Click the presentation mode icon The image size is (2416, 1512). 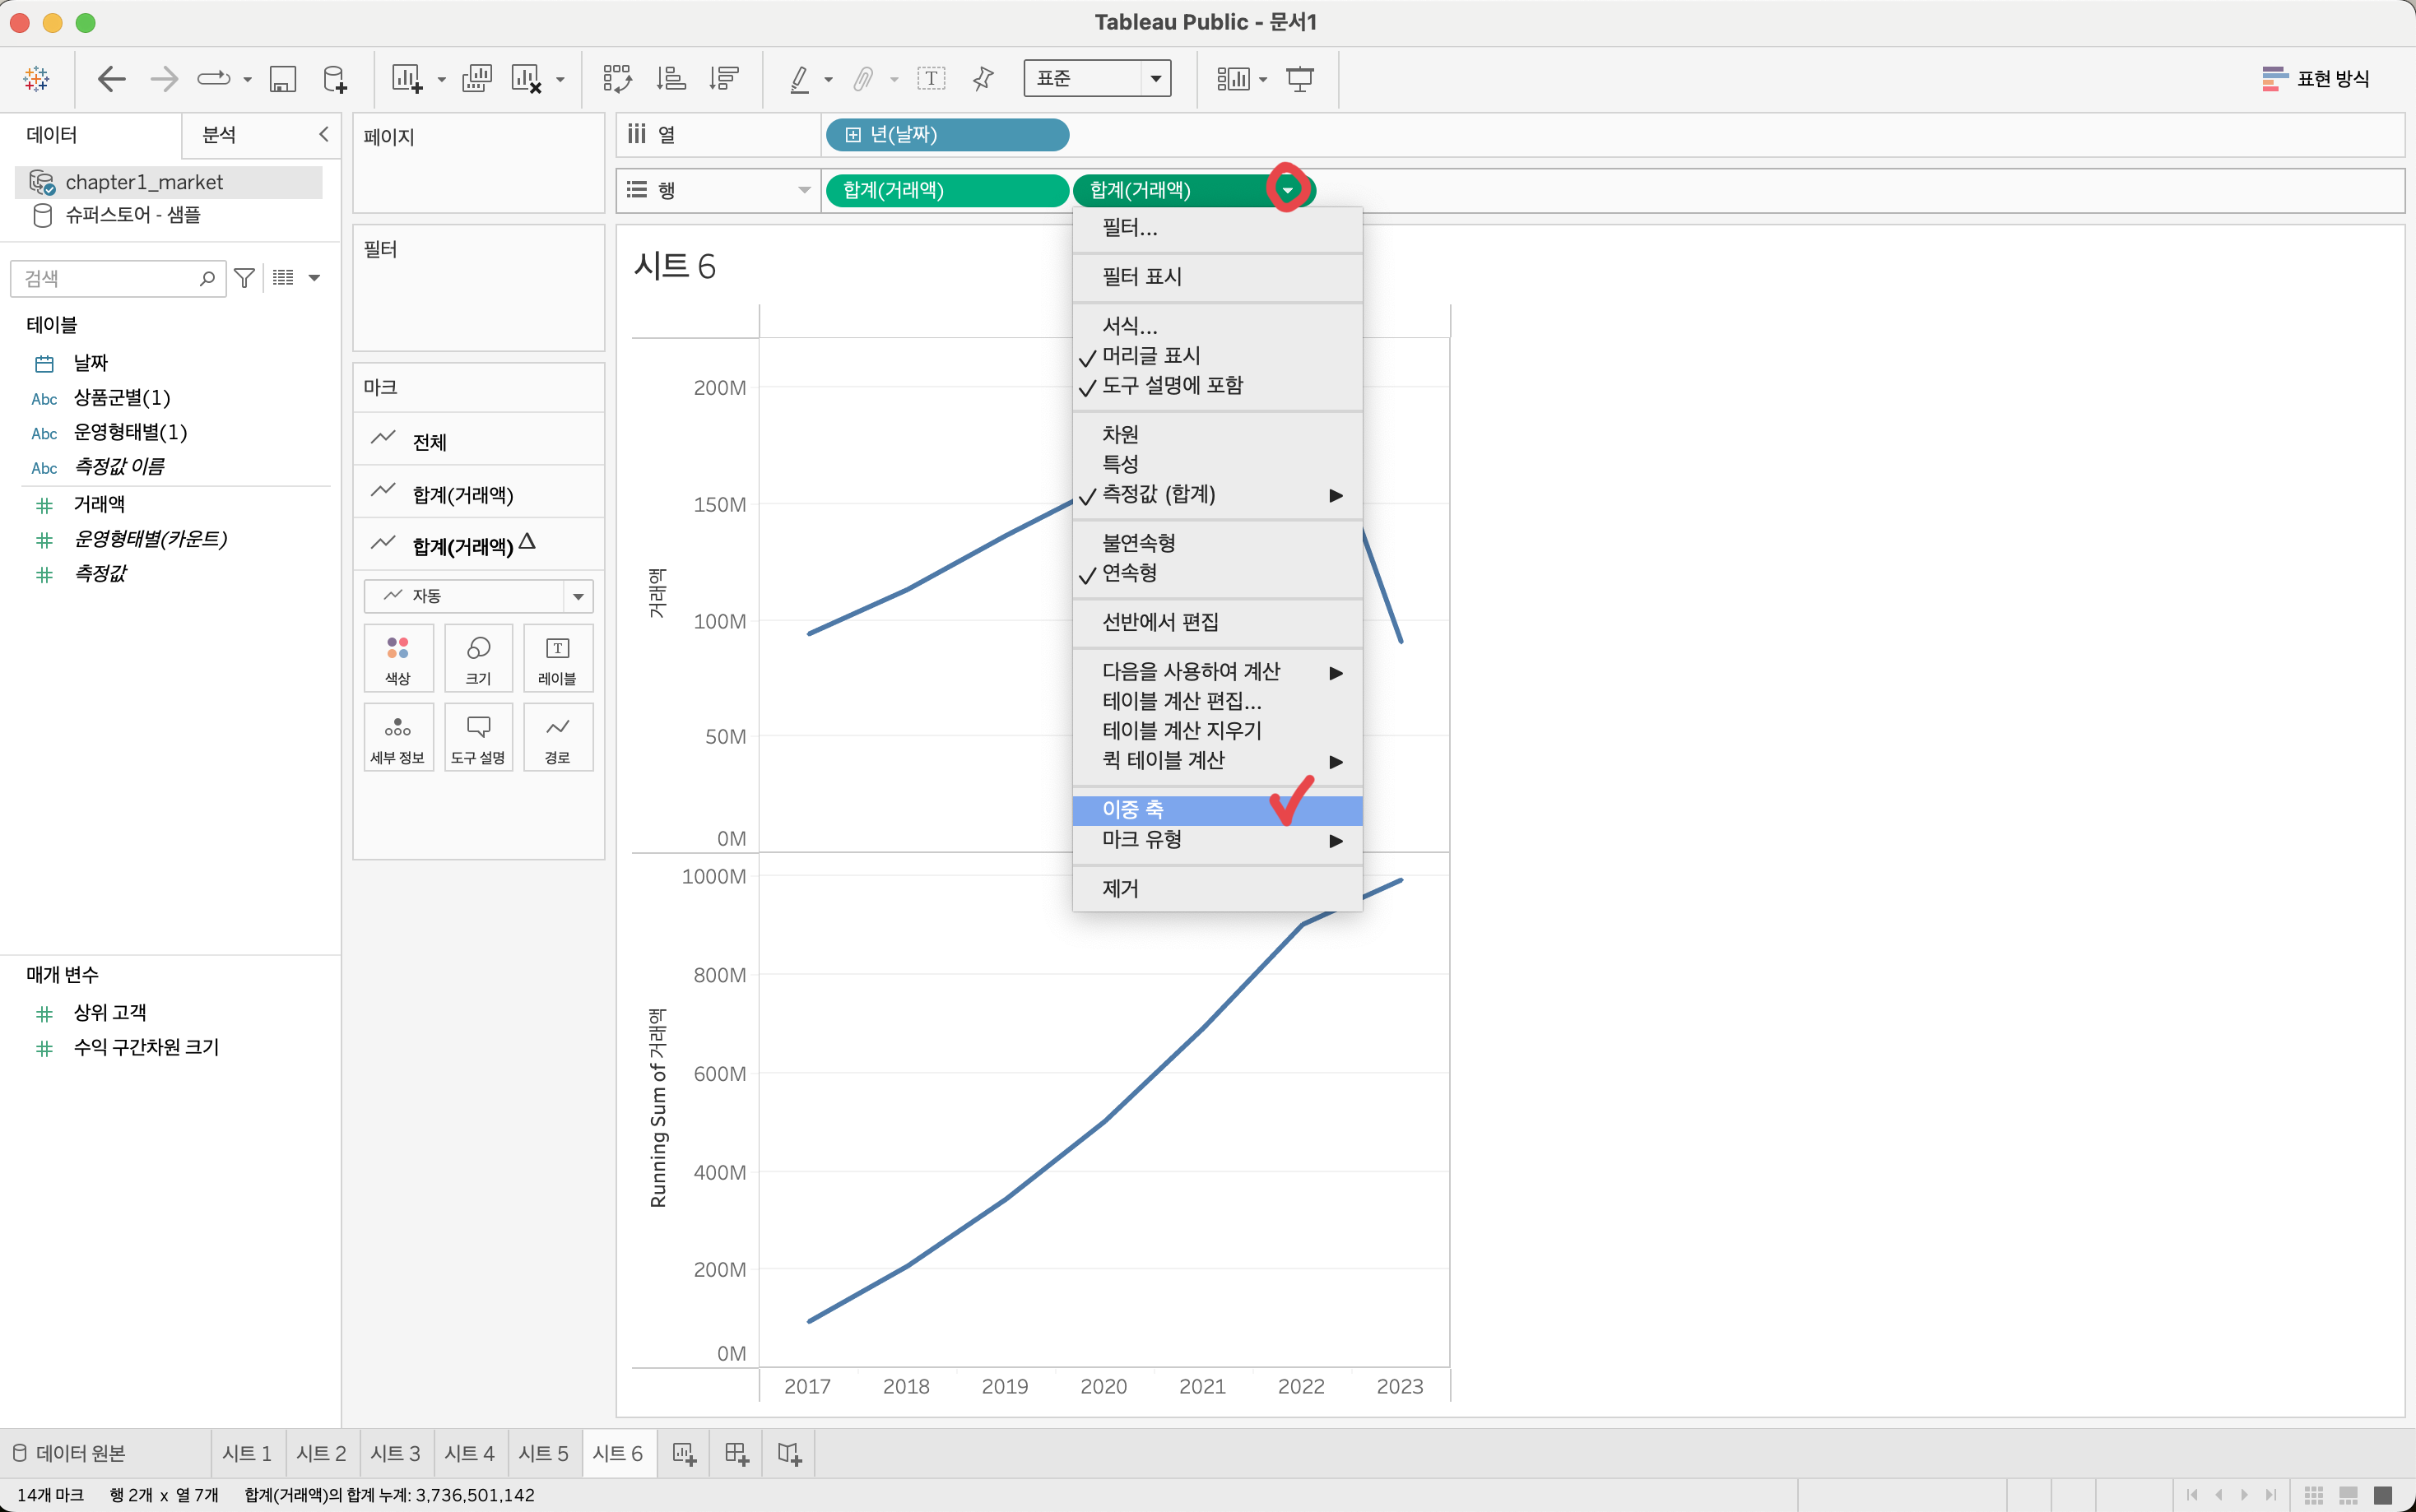pyautogui.click(x=1300, y=78)
